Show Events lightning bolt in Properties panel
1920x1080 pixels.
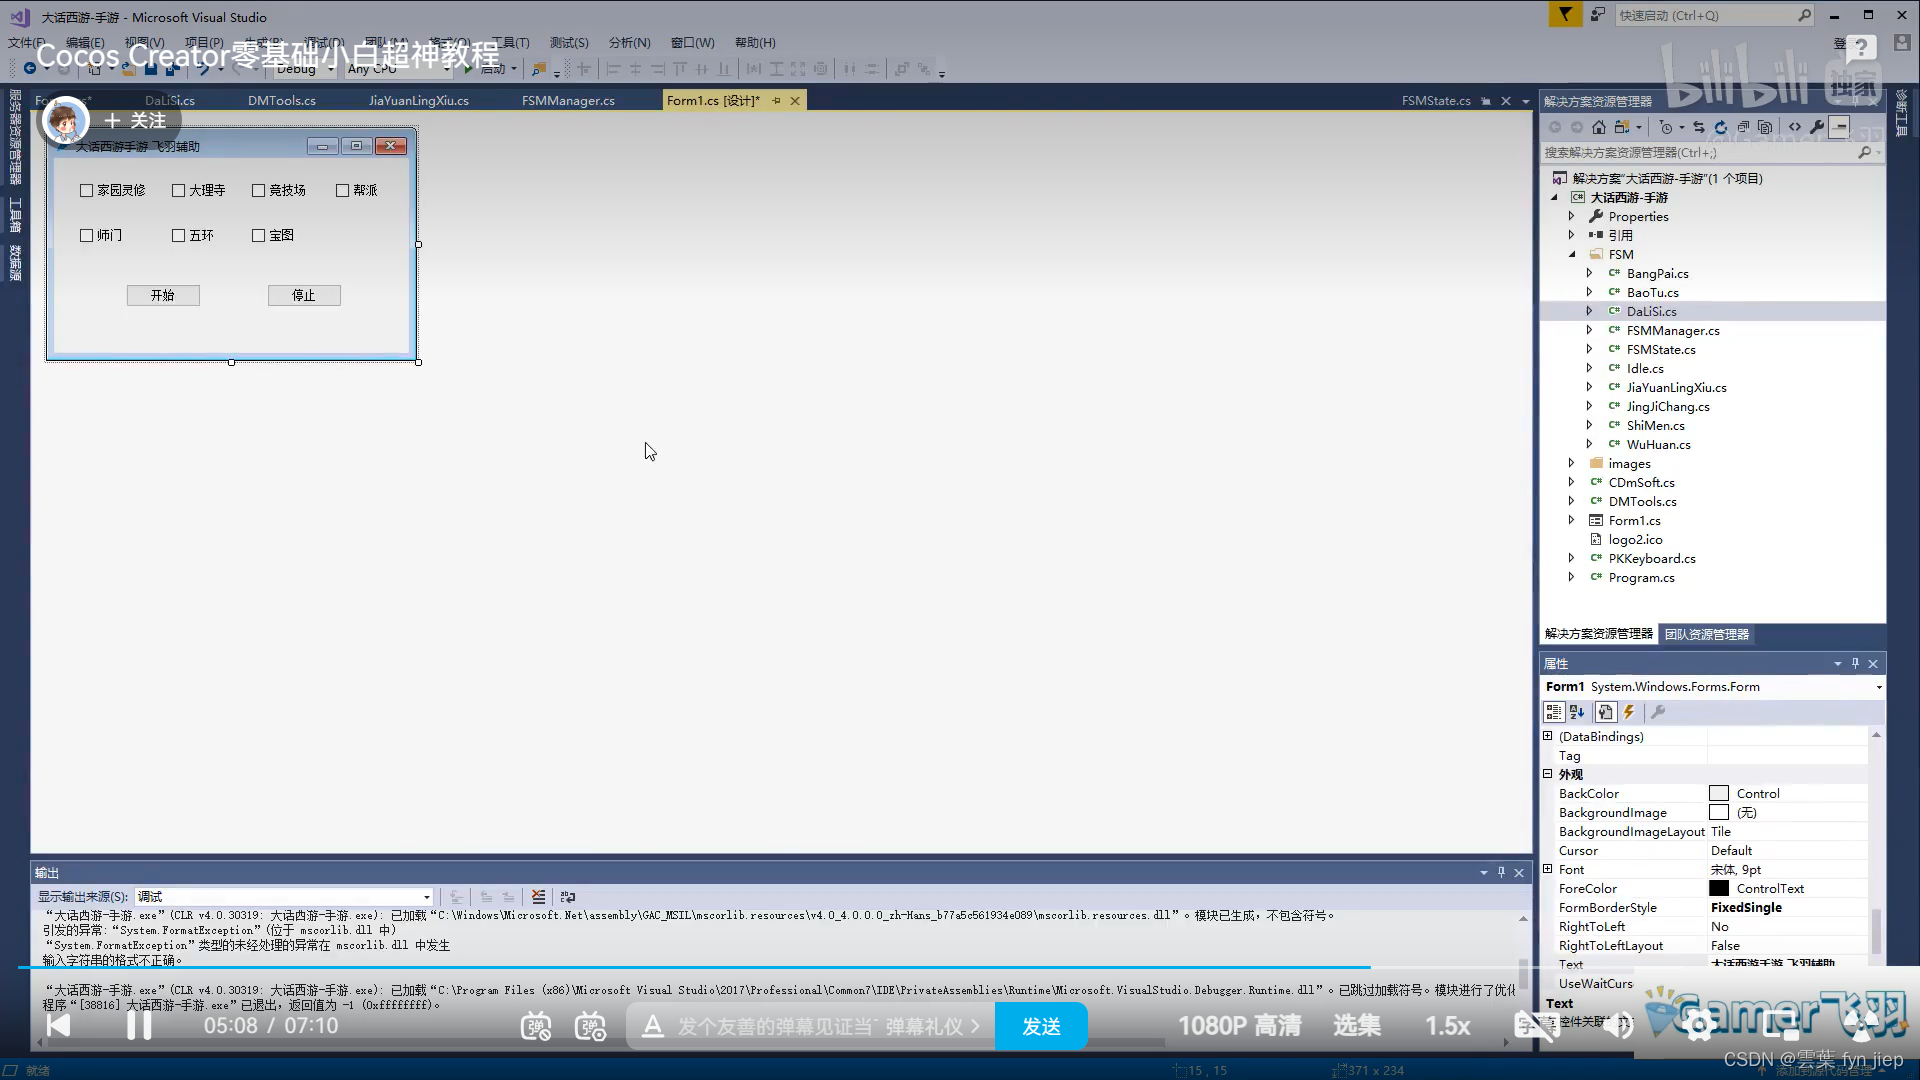click(x=1629, y=712)
